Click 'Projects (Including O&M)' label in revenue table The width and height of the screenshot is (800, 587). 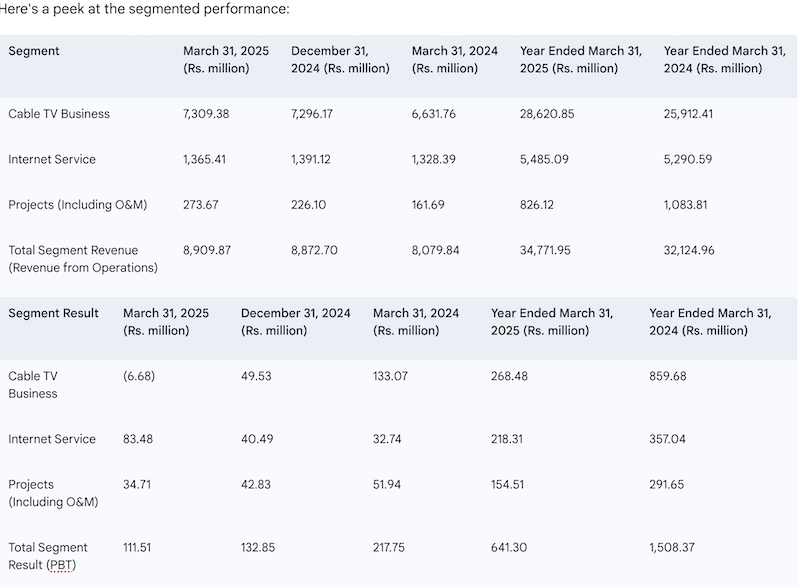click(78, 205)
